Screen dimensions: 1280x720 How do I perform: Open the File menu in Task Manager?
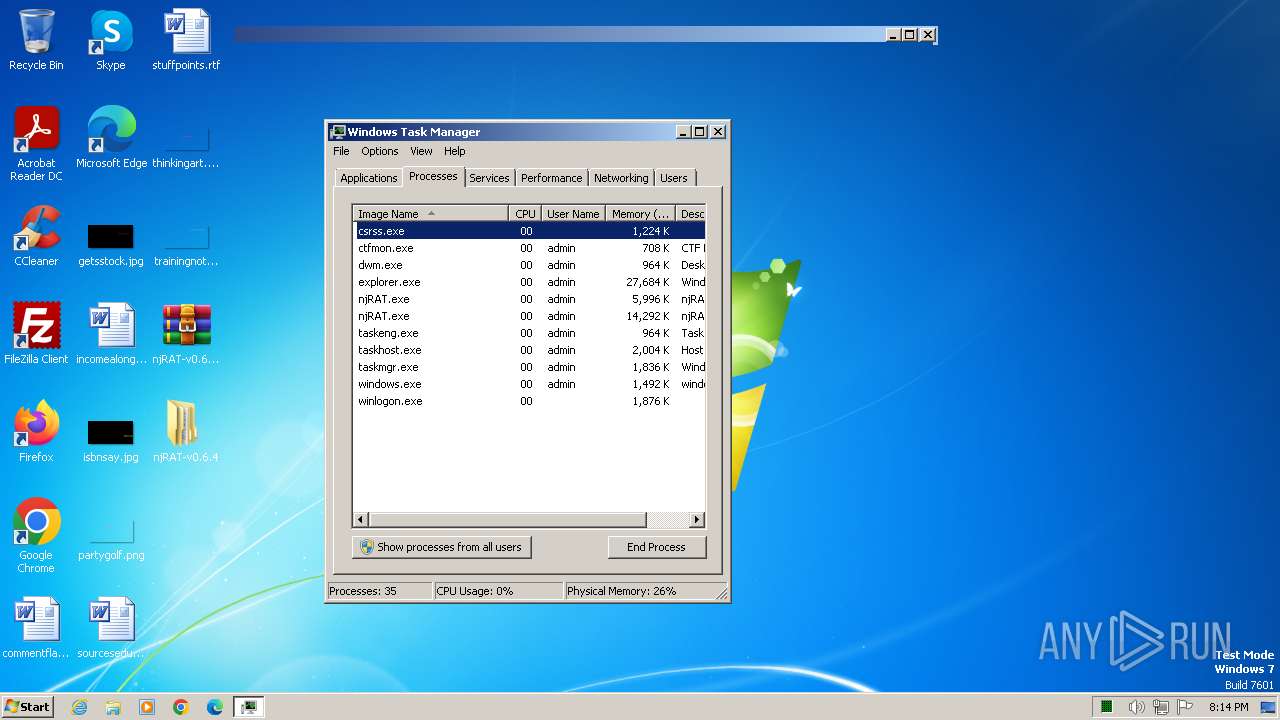341,151
